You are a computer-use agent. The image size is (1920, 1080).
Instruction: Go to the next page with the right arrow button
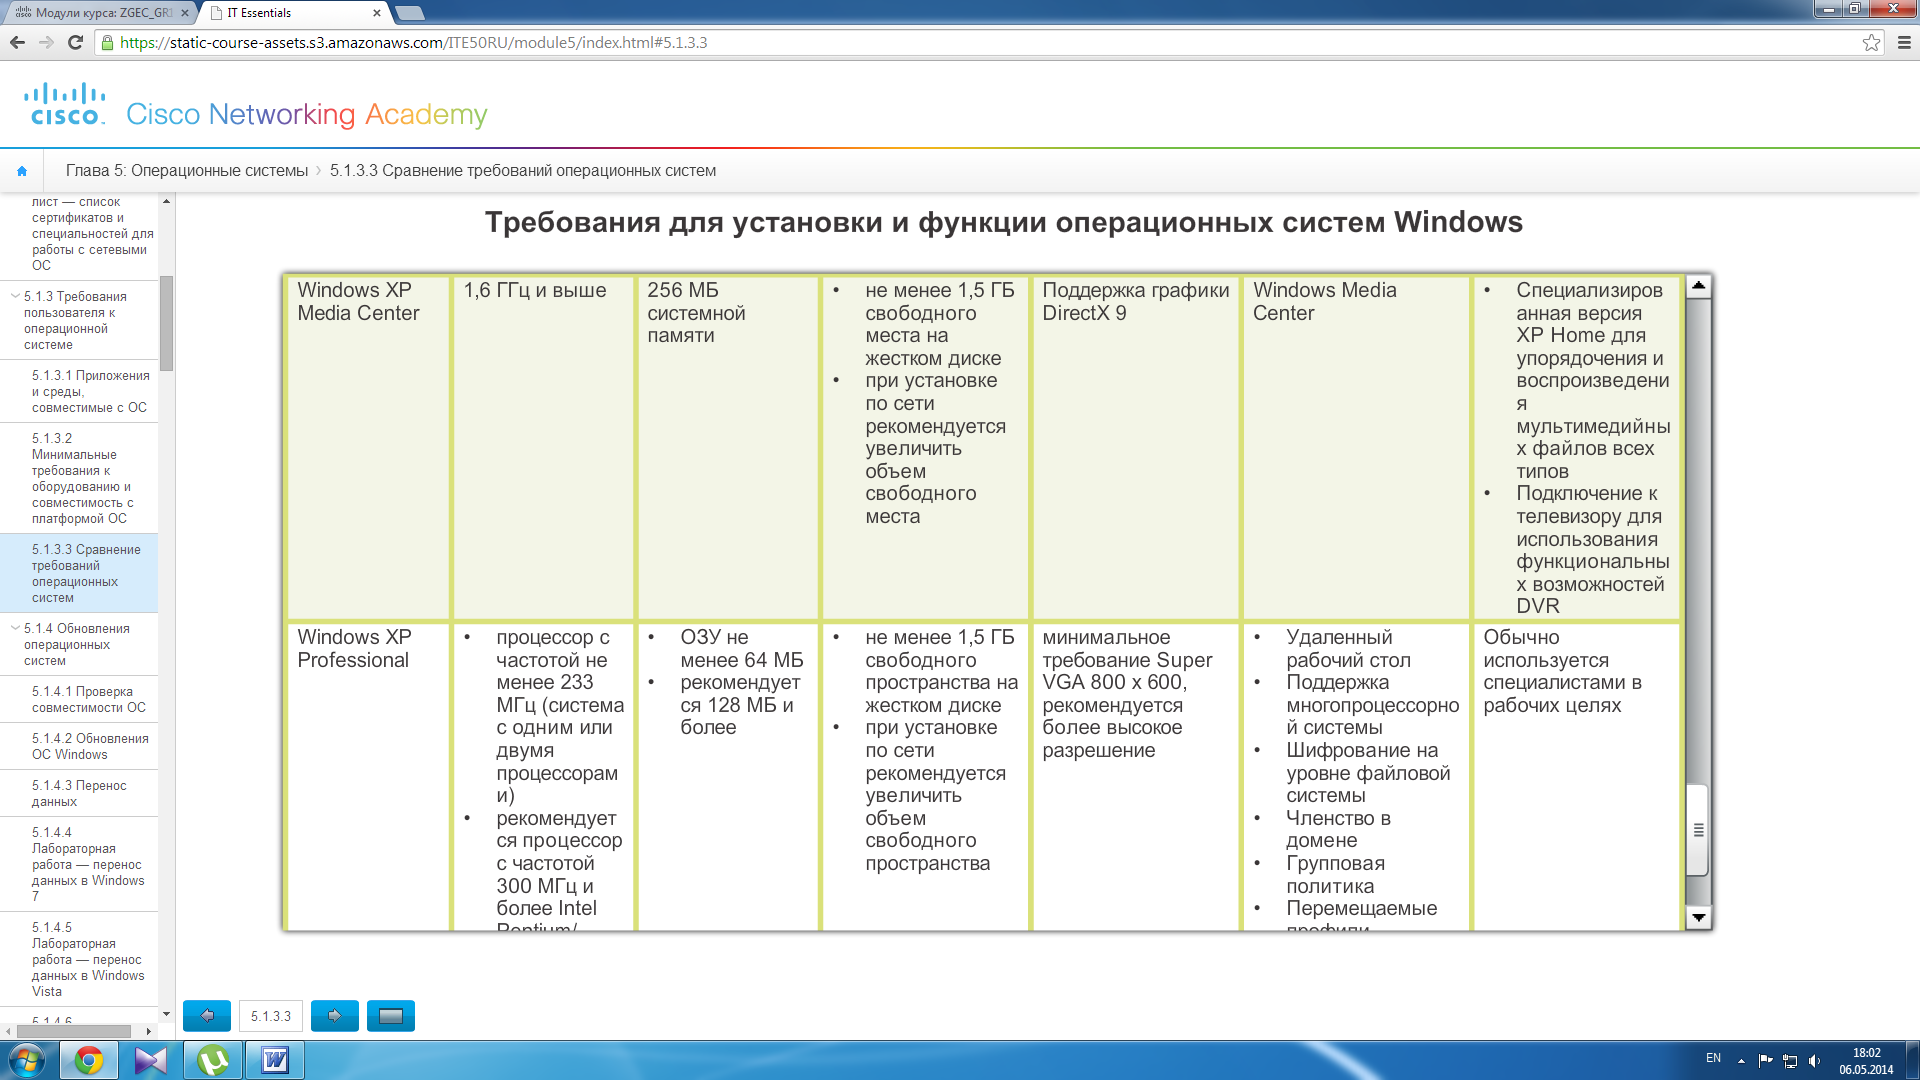click(x=335, y=1016)
